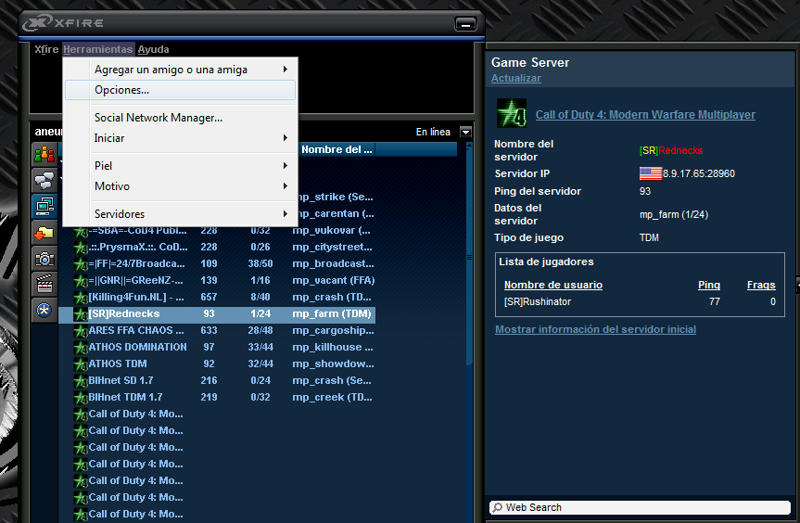Screen dimensions: 800x523
Task: Open the favorites star icon in sidebar
Action: pos(44,310)
